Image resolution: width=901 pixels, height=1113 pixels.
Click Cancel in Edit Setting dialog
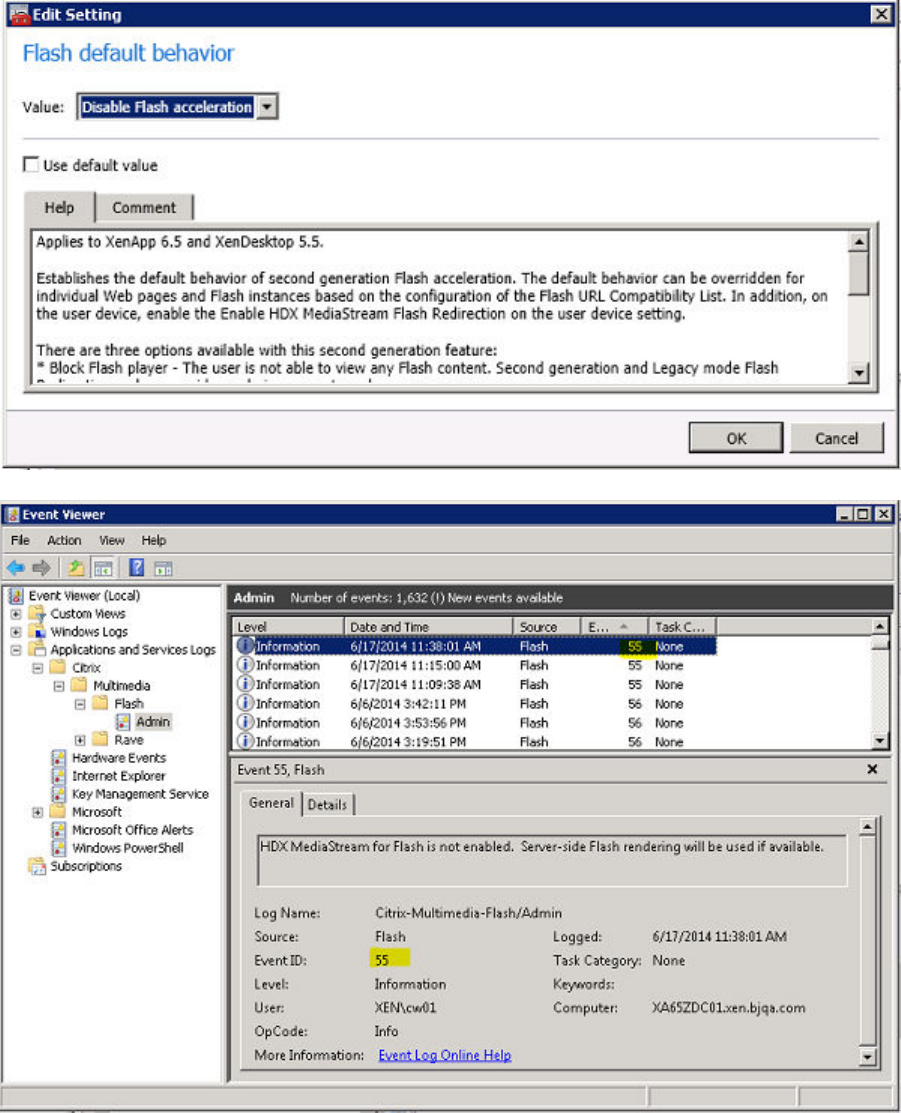[836, 438]
